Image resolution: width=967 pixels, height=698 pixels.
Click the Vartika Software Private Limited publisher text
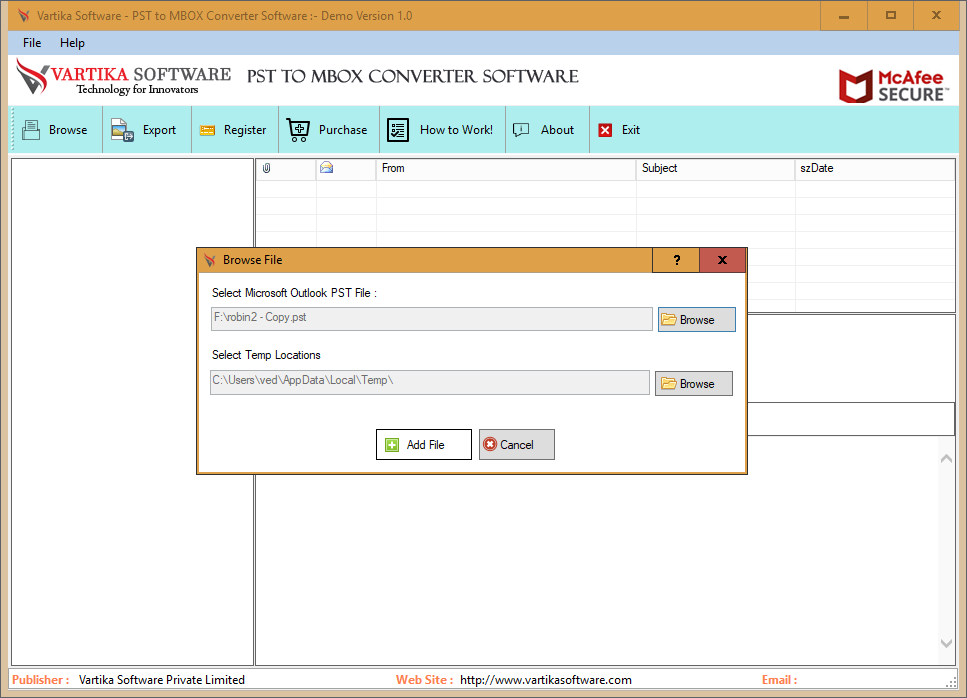pos(162,680)
